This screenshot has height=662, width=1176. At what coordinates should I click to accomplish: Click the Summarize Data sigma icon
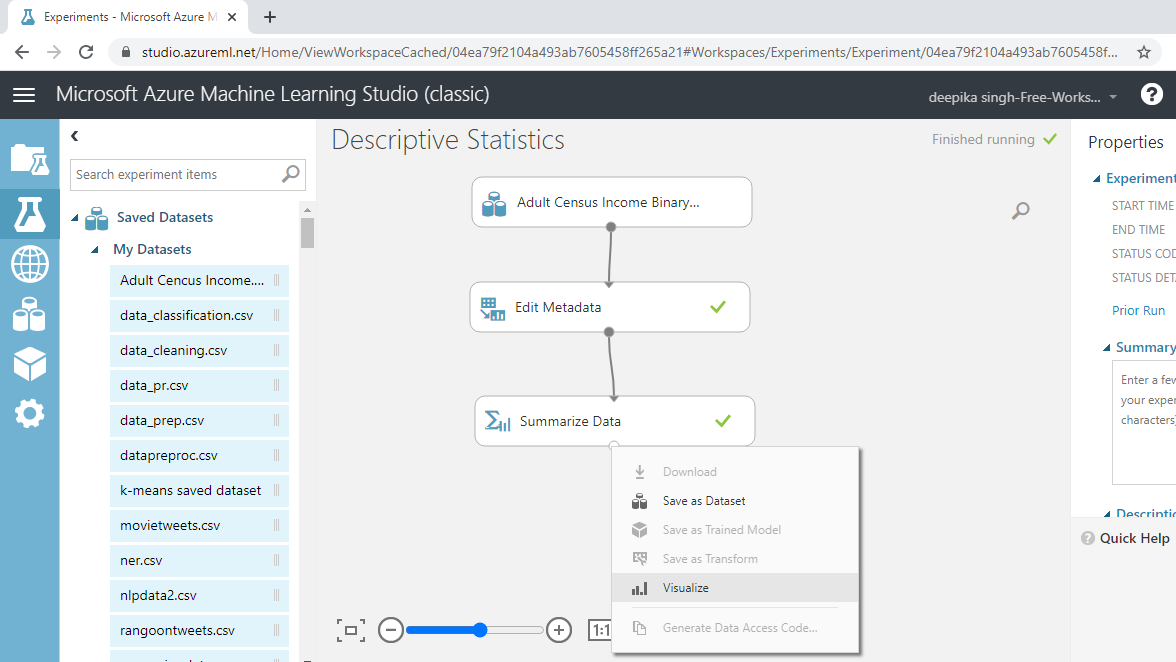pyautogui.click(x=497, y=421)
